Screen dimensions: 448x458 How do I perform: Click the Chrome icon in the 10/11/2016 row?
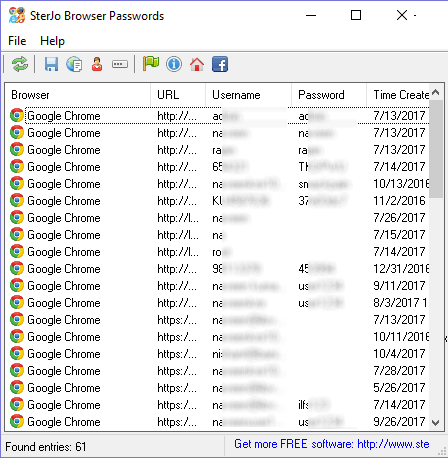tap(17, 336)
